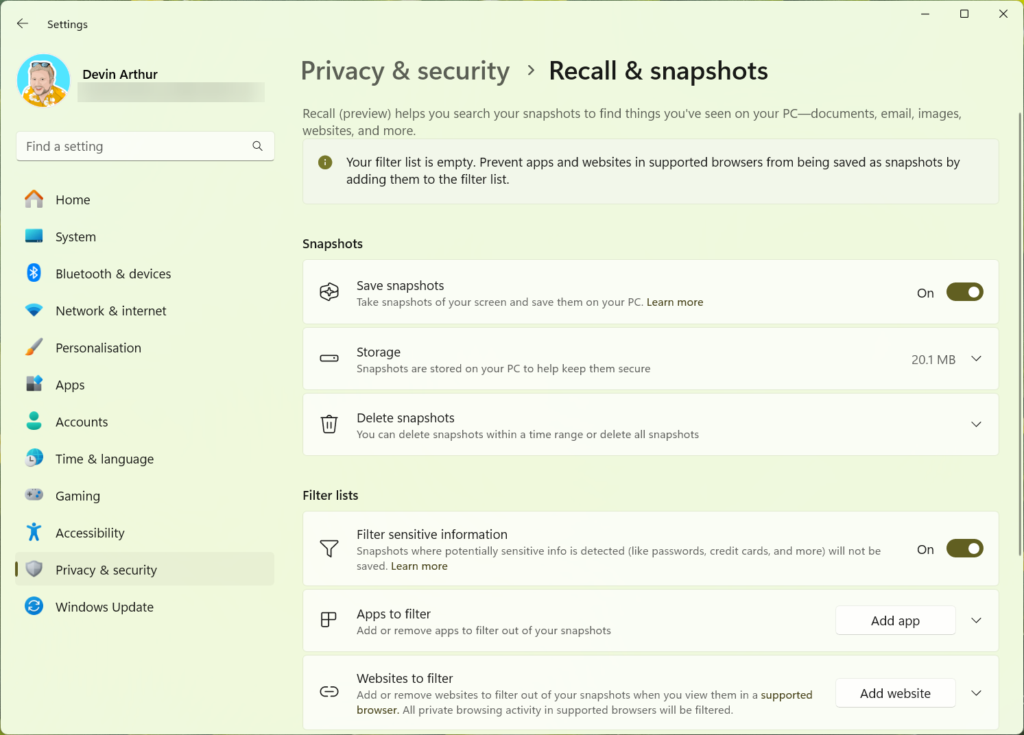Click the Windows Update sync icon

click(34, 607)
